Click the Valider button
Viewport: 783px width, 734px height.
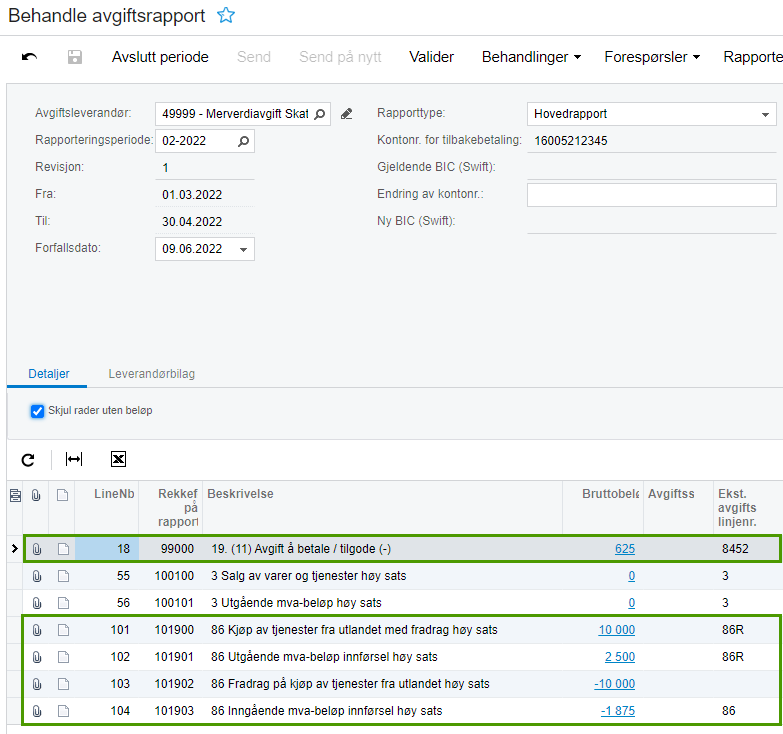pyautogui.click(x=432, y=57)
